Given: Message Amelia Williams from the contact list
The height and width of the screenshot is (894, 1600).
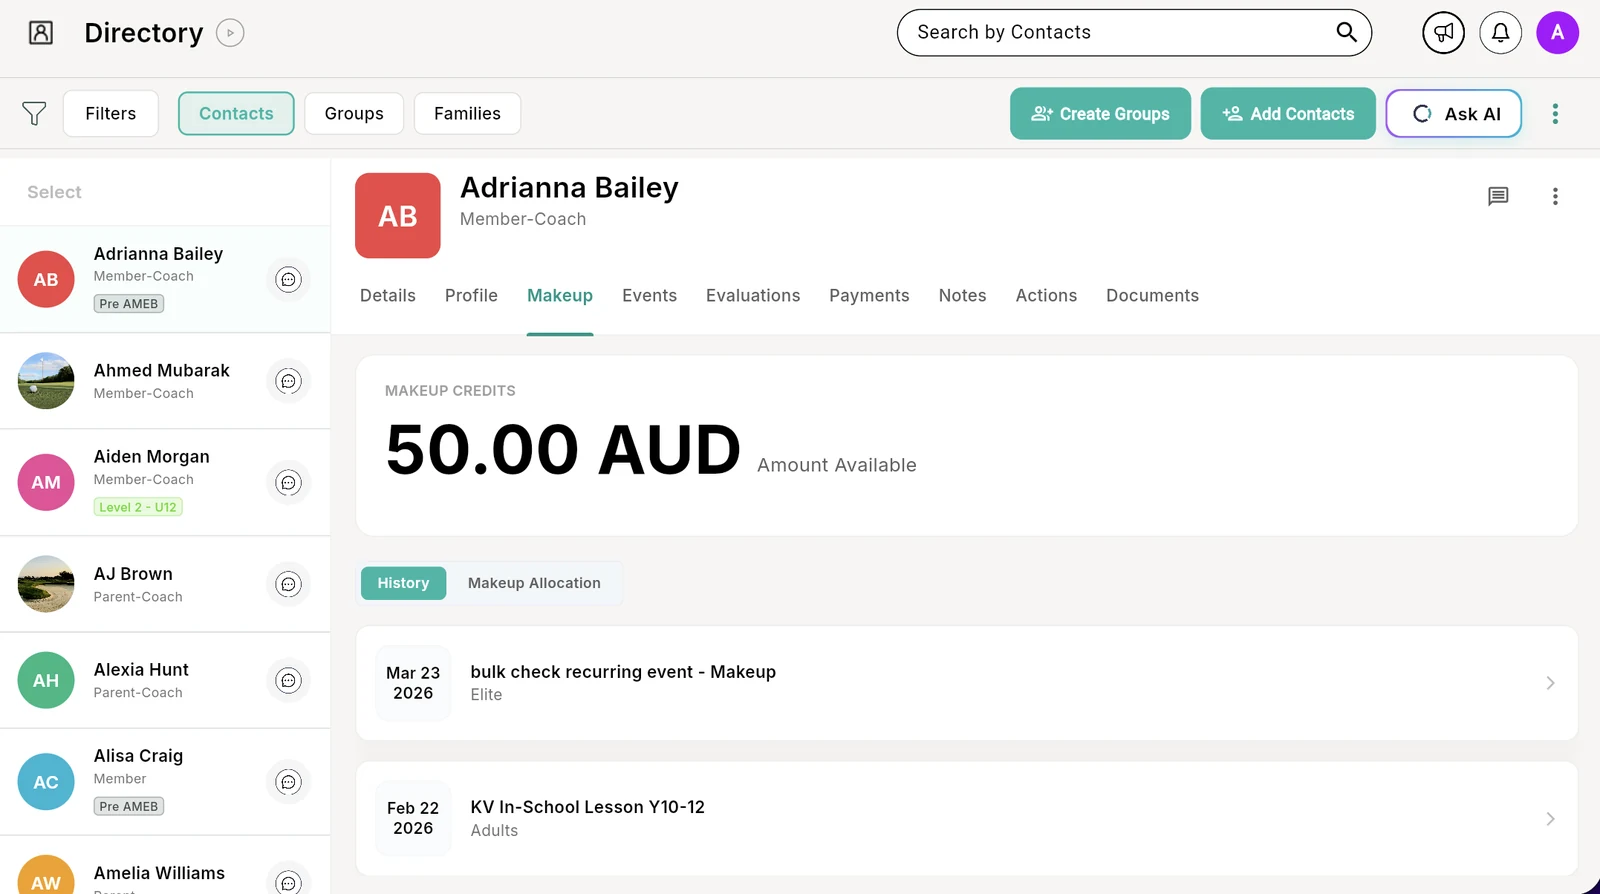Looking at the screenshot, I should click(x=288, y=882).
